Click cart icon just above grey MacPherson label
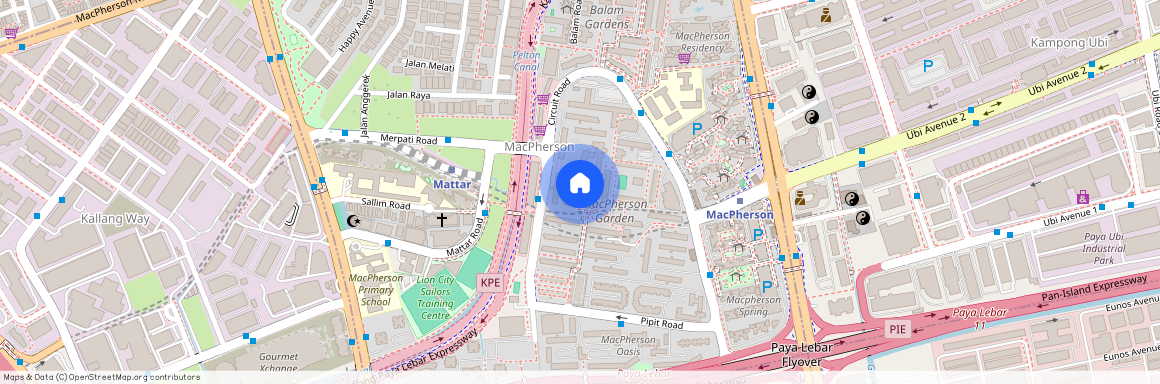The image size is (1160, 384). [540, 129]
